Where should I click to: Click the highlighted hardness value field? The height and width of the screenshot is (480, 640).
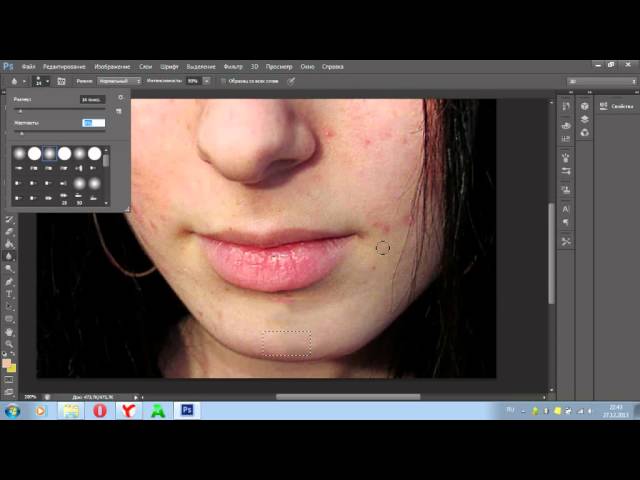(93, 122)
